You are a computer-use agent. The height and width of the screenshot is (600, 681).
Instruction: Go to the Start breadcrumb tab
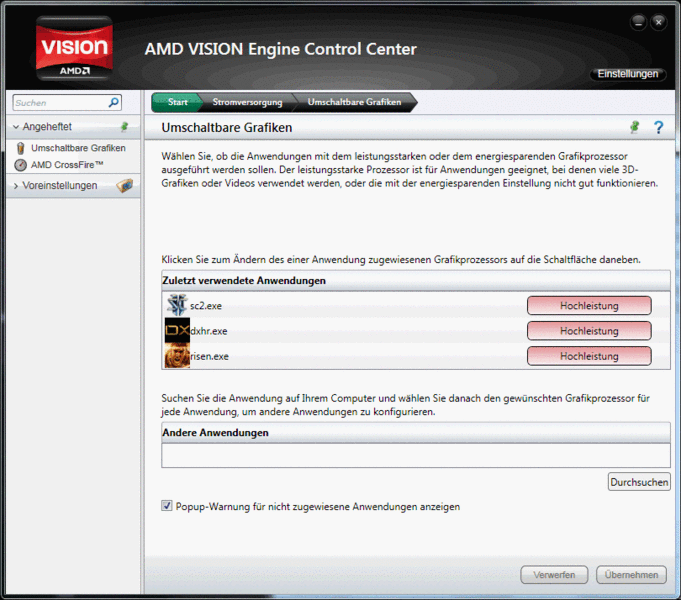(x=177, y=102)
